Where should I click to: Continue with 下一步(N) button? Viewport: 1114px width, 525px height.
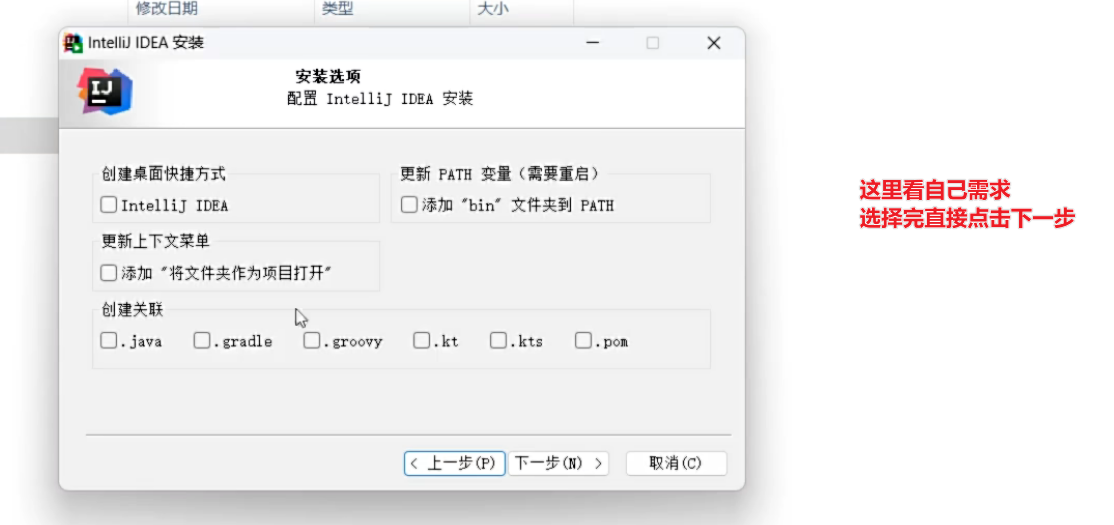tap(559, 463)
